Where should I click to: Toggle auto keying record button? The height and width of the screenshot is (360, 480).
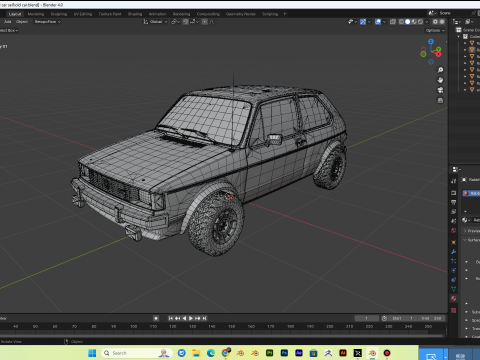(156, 318)
